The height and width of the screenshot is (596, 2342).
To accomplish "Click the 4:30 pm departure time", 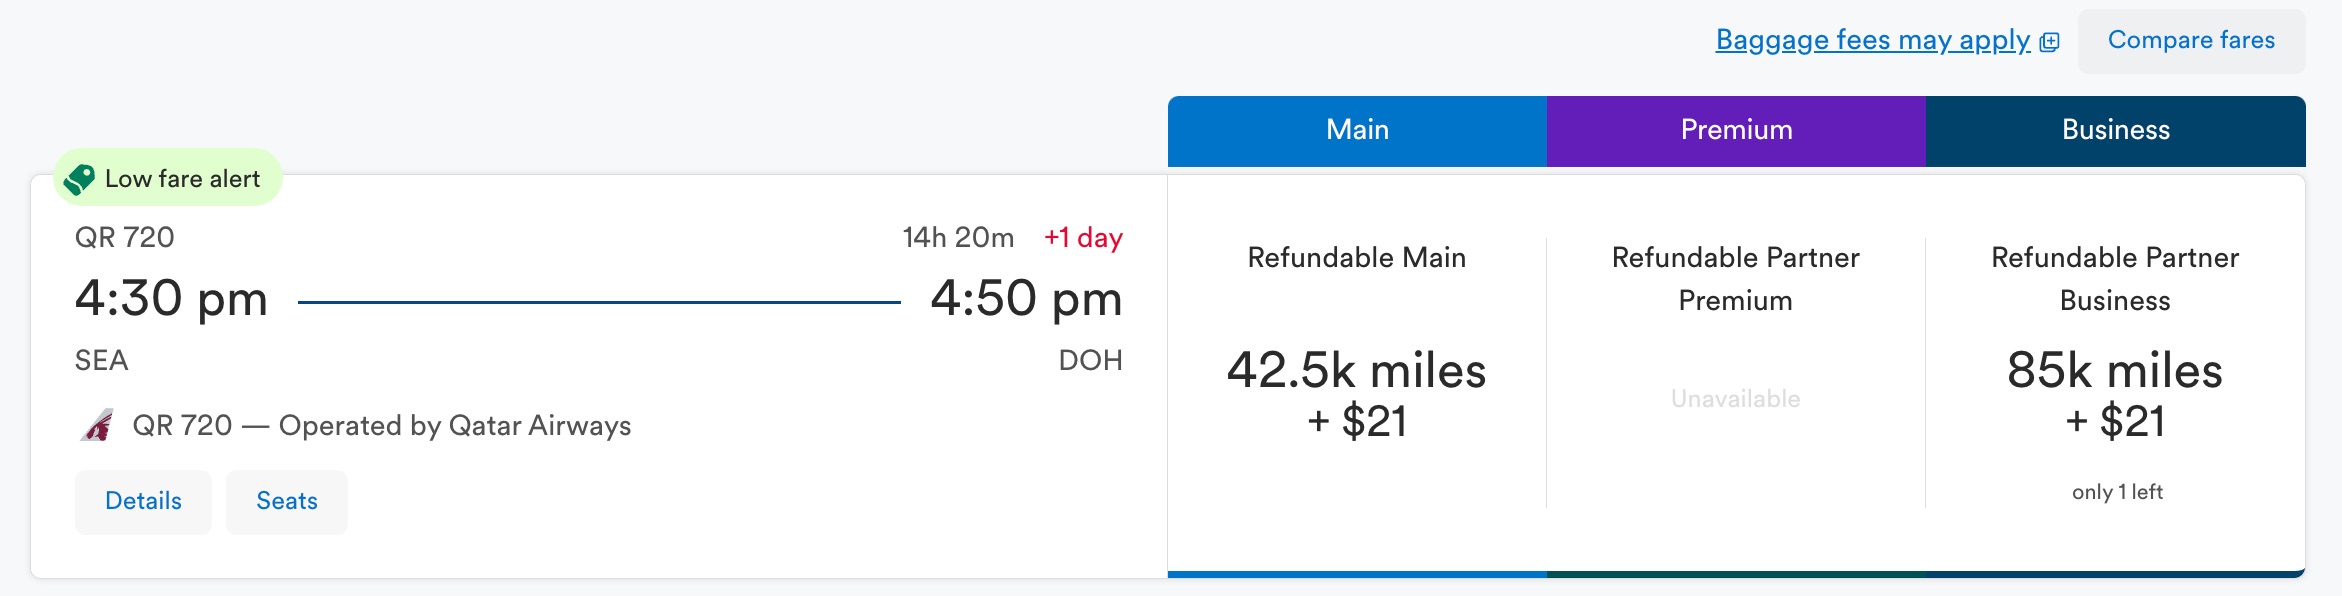I will (x=171, y=298).
